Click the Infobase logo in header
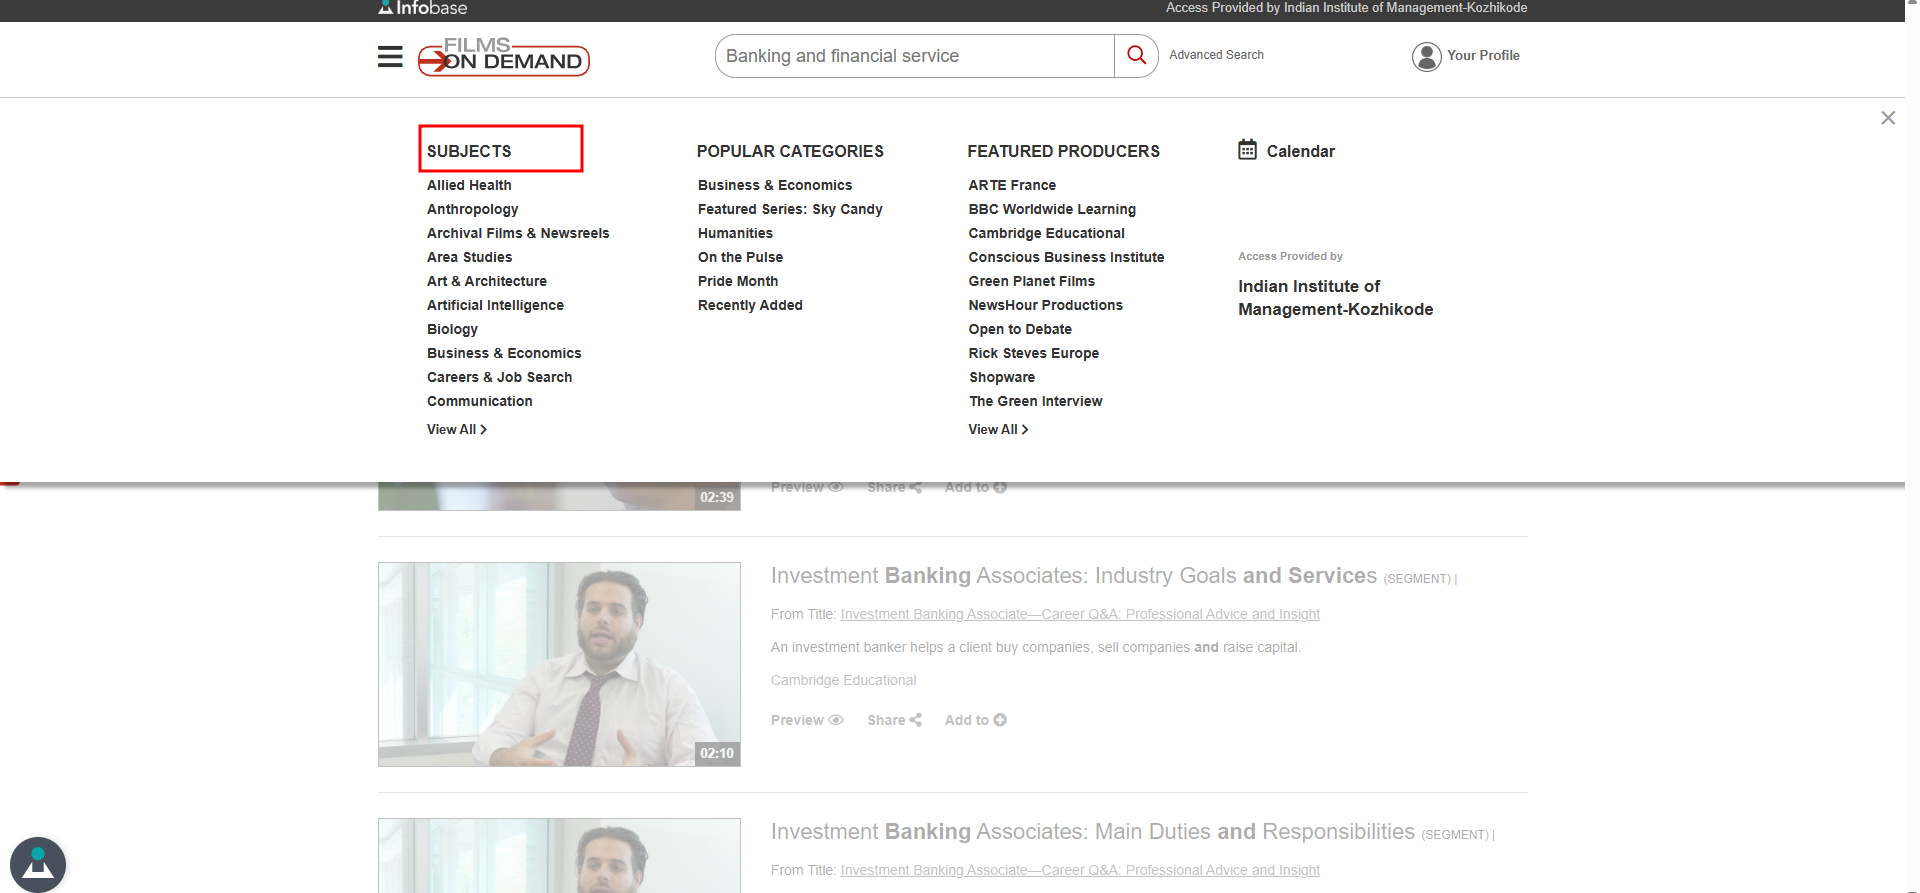The height and width of the screenshot is (893, 1920). pos(423,8)
